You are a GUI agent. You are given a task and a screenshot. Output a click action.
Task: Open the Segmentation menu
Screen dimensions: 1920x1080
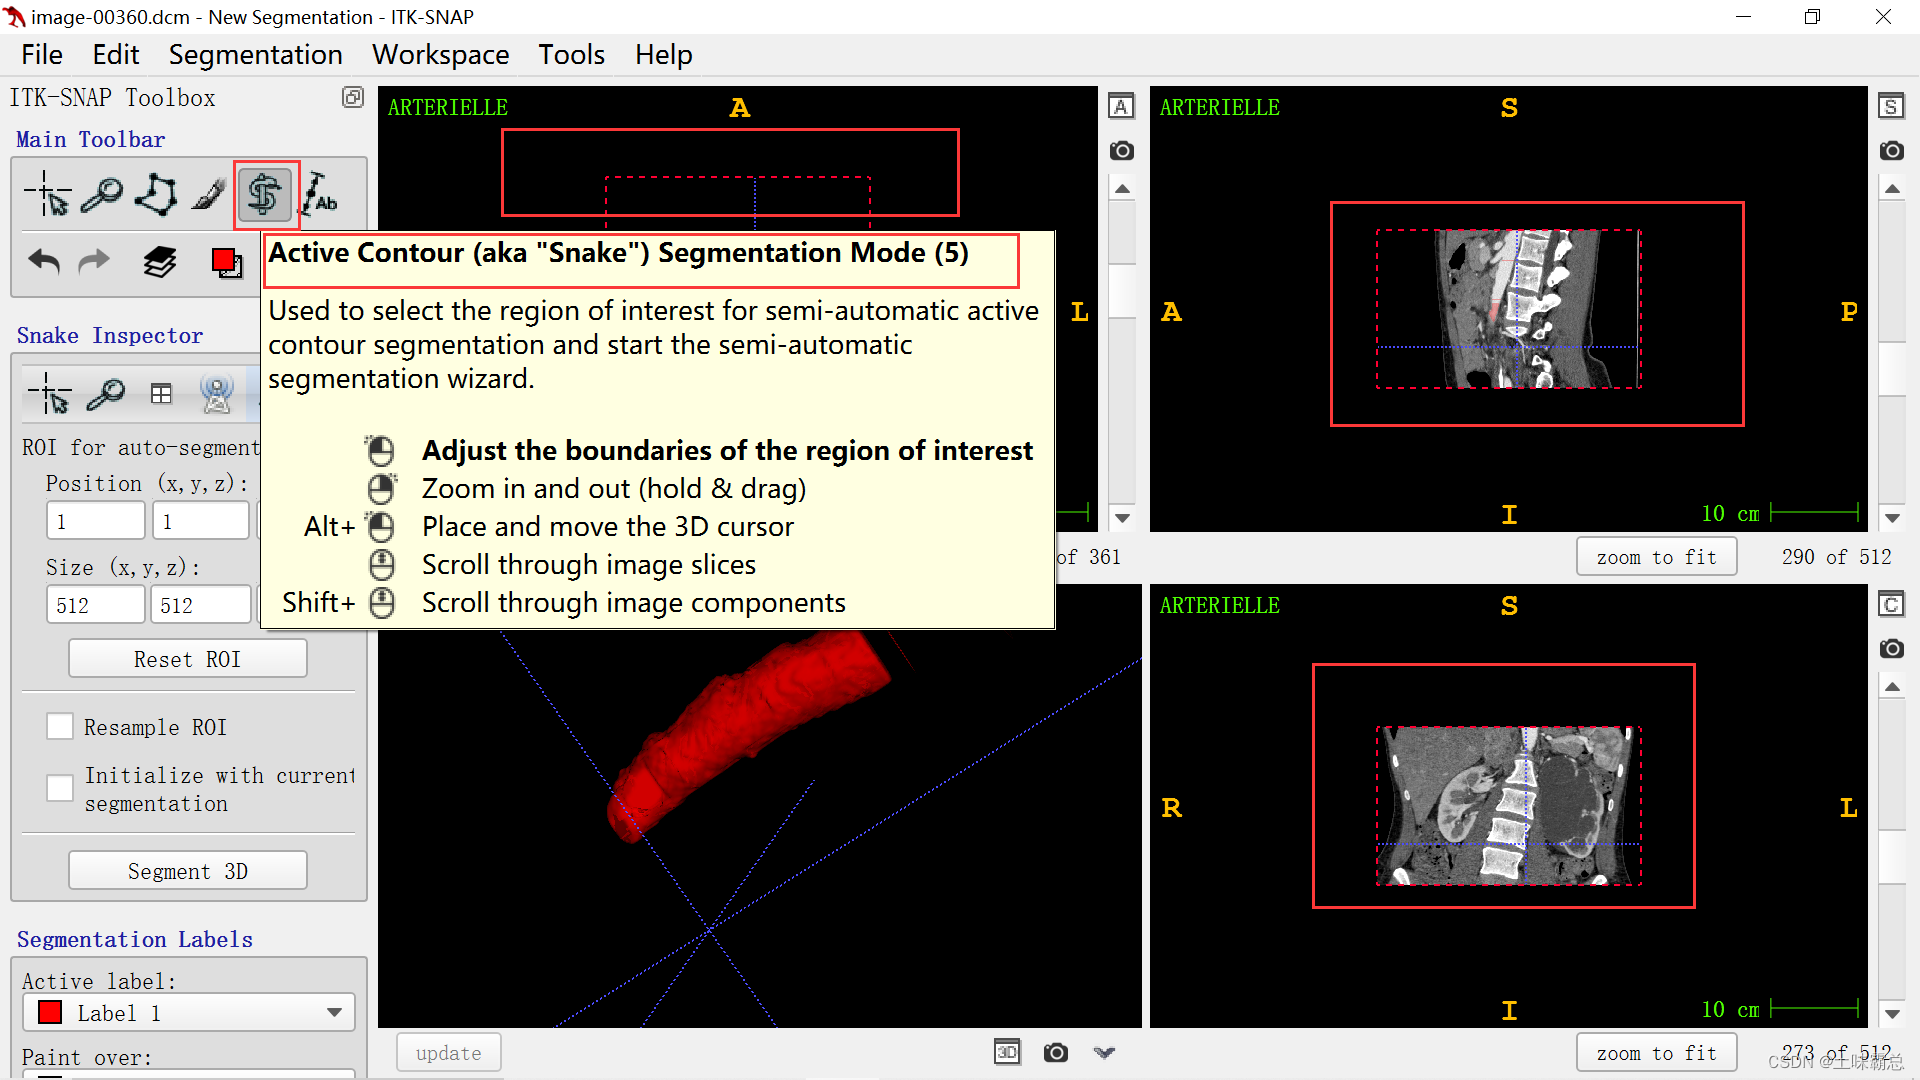point(255,55)
